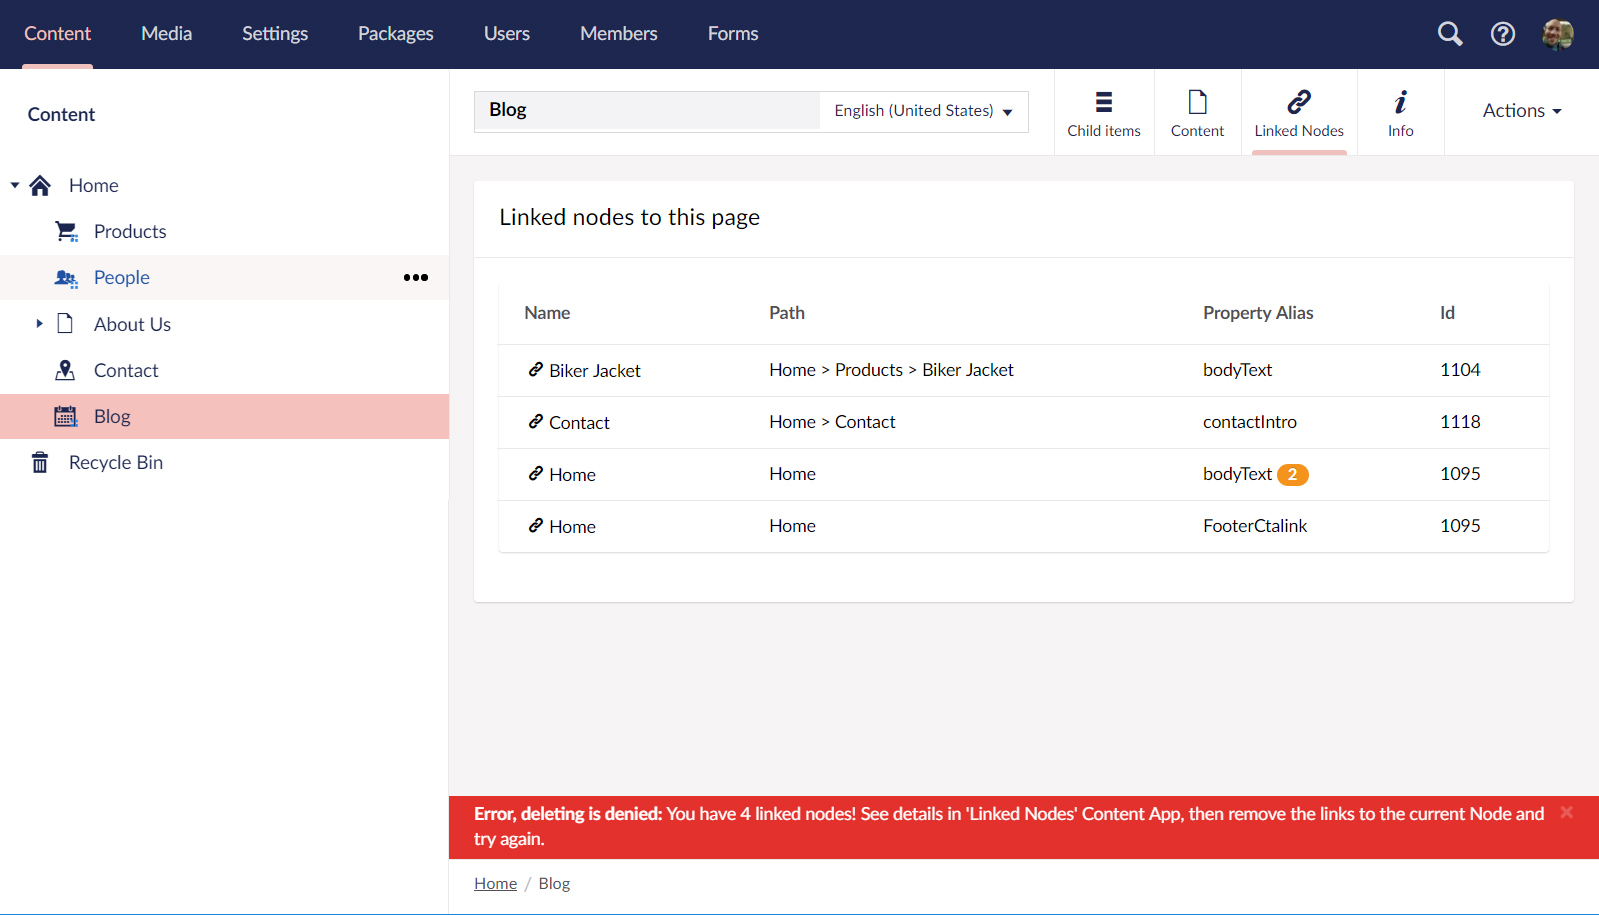Collapse the Home tree node arrow
The image size is (1599, 915).
click(15, 185)
